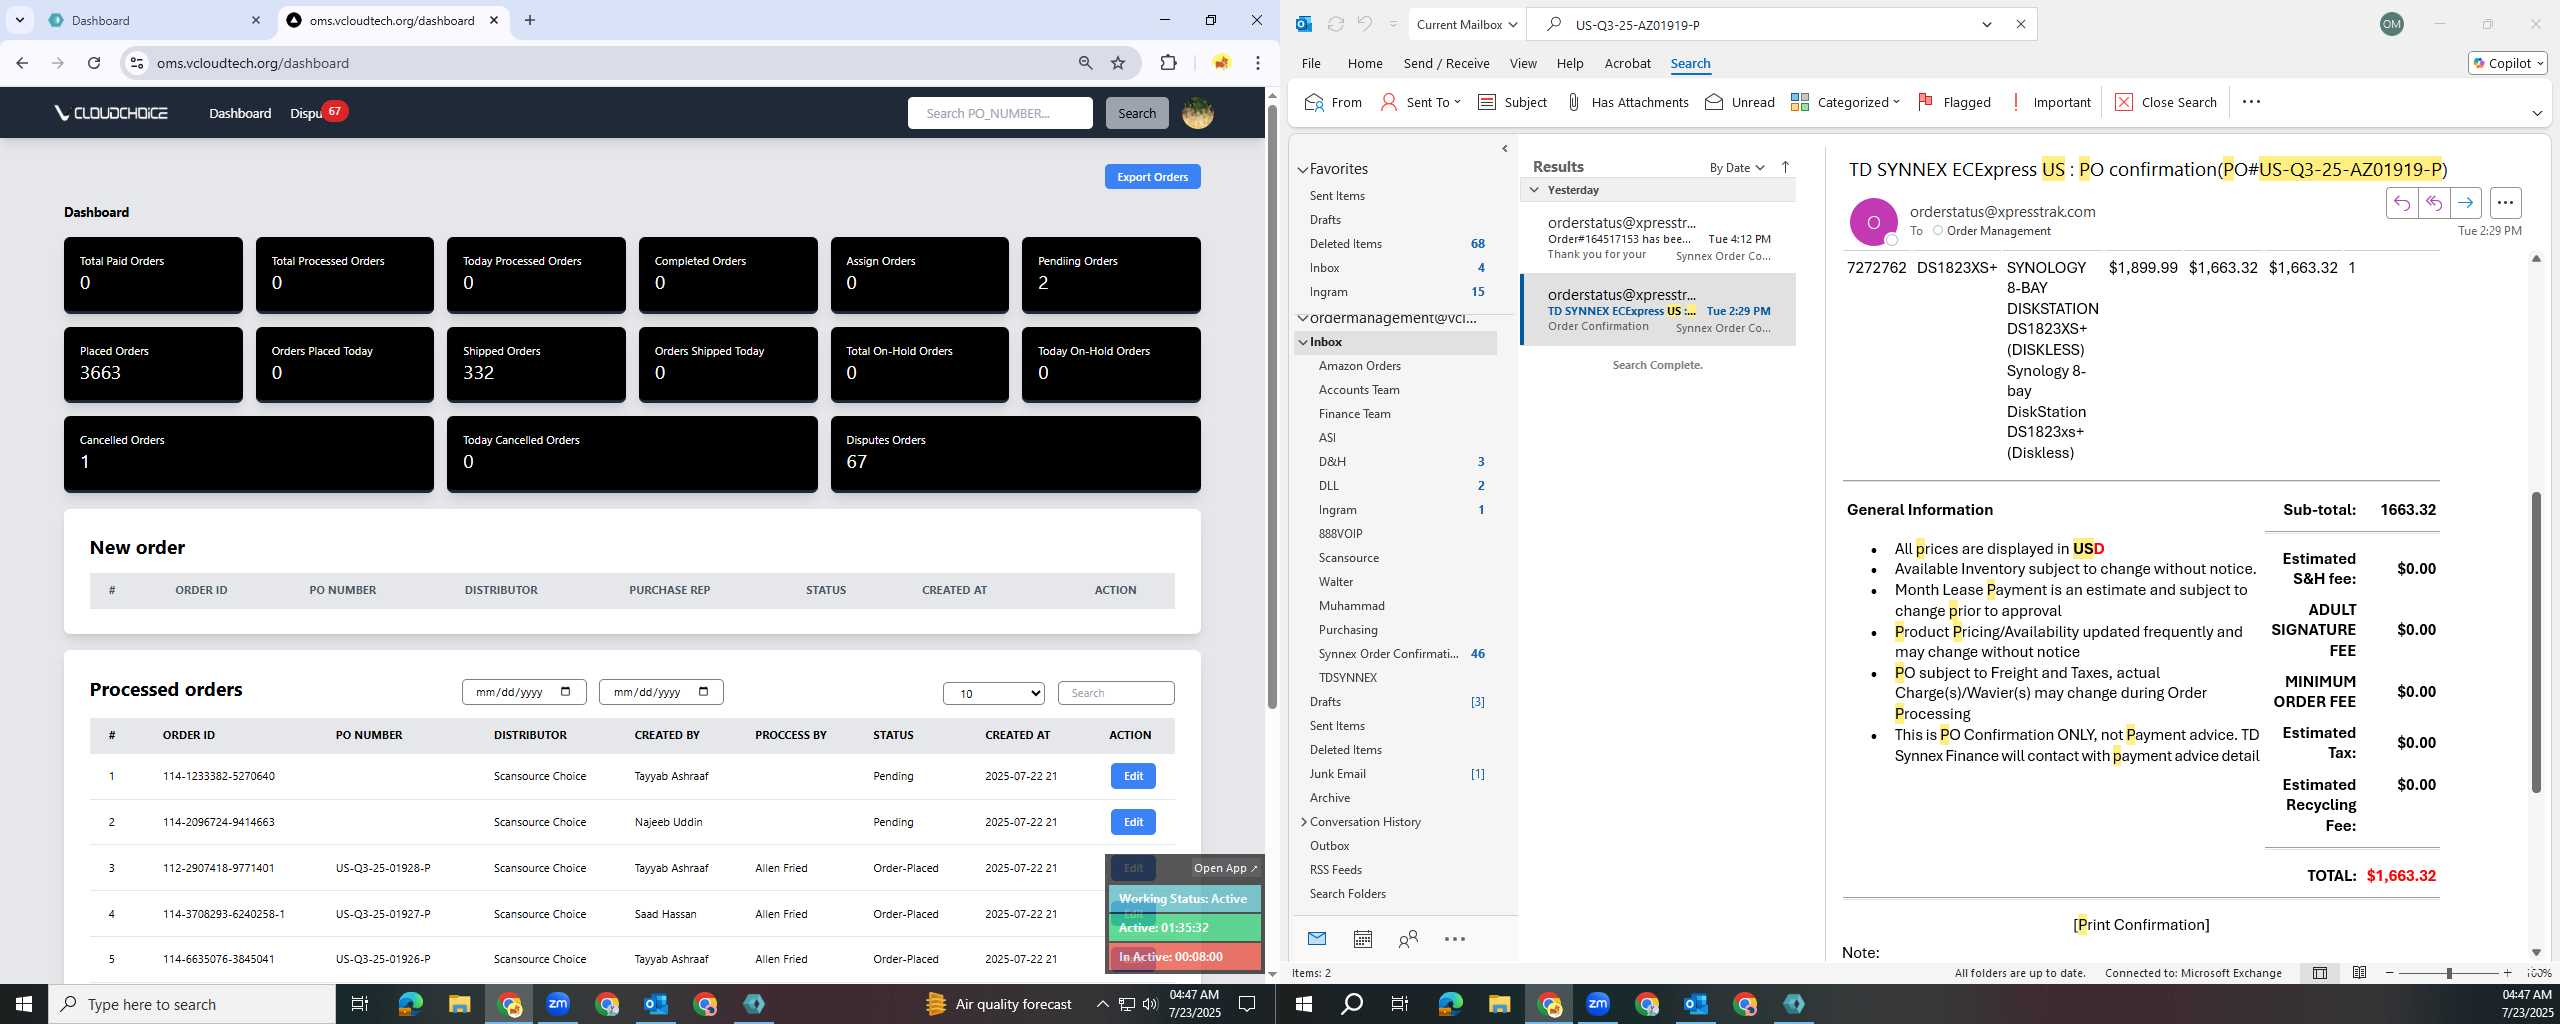2560x1024 pixels.
Task: Click the Search button beside PO number field
Action: (x=1136, y=113)
